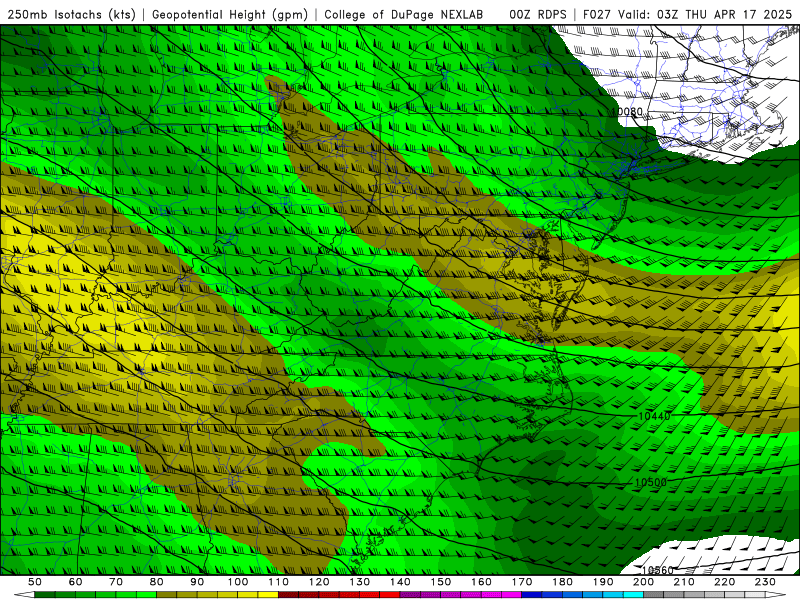
Task: Click the 10500 height contour label
Action: [x=651, y=482]
